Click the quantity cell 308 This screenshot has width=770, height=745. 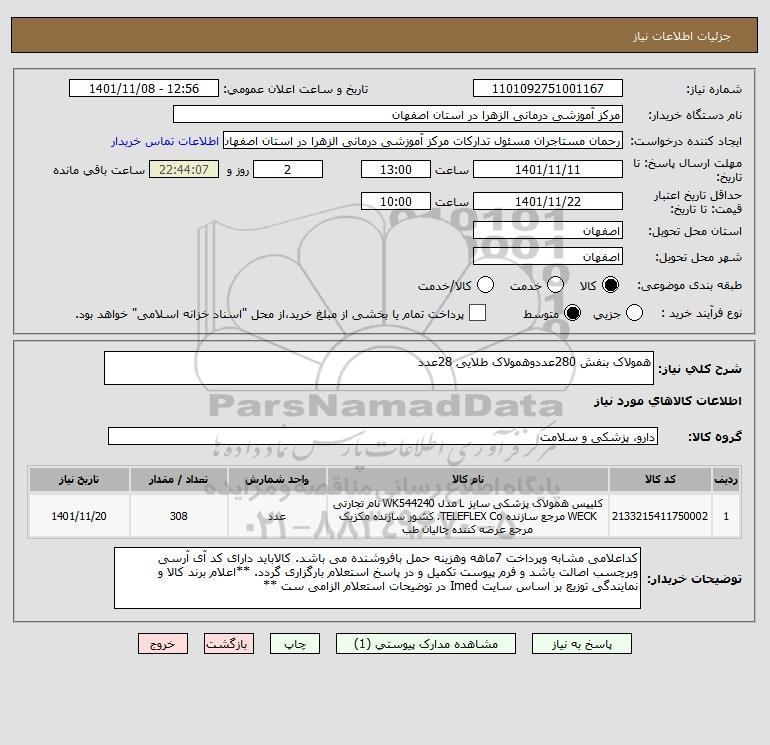pyautogui.click(x=179, y=516)
